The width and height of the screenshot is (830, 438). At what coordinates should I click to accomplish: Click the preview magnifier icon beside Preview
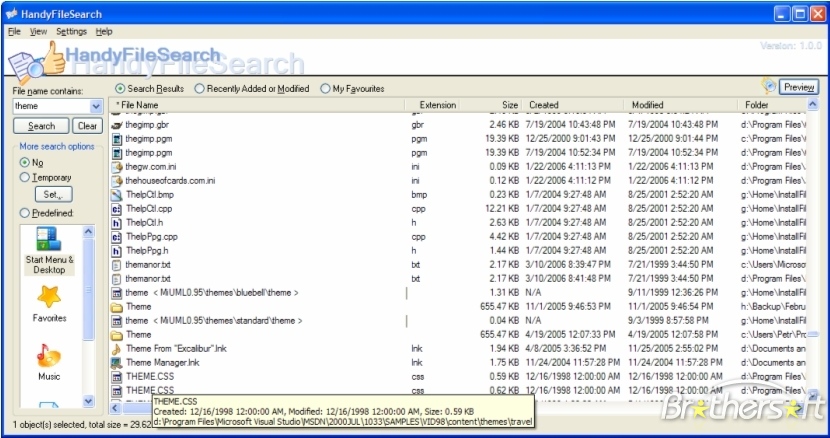[x=769, y=86]
